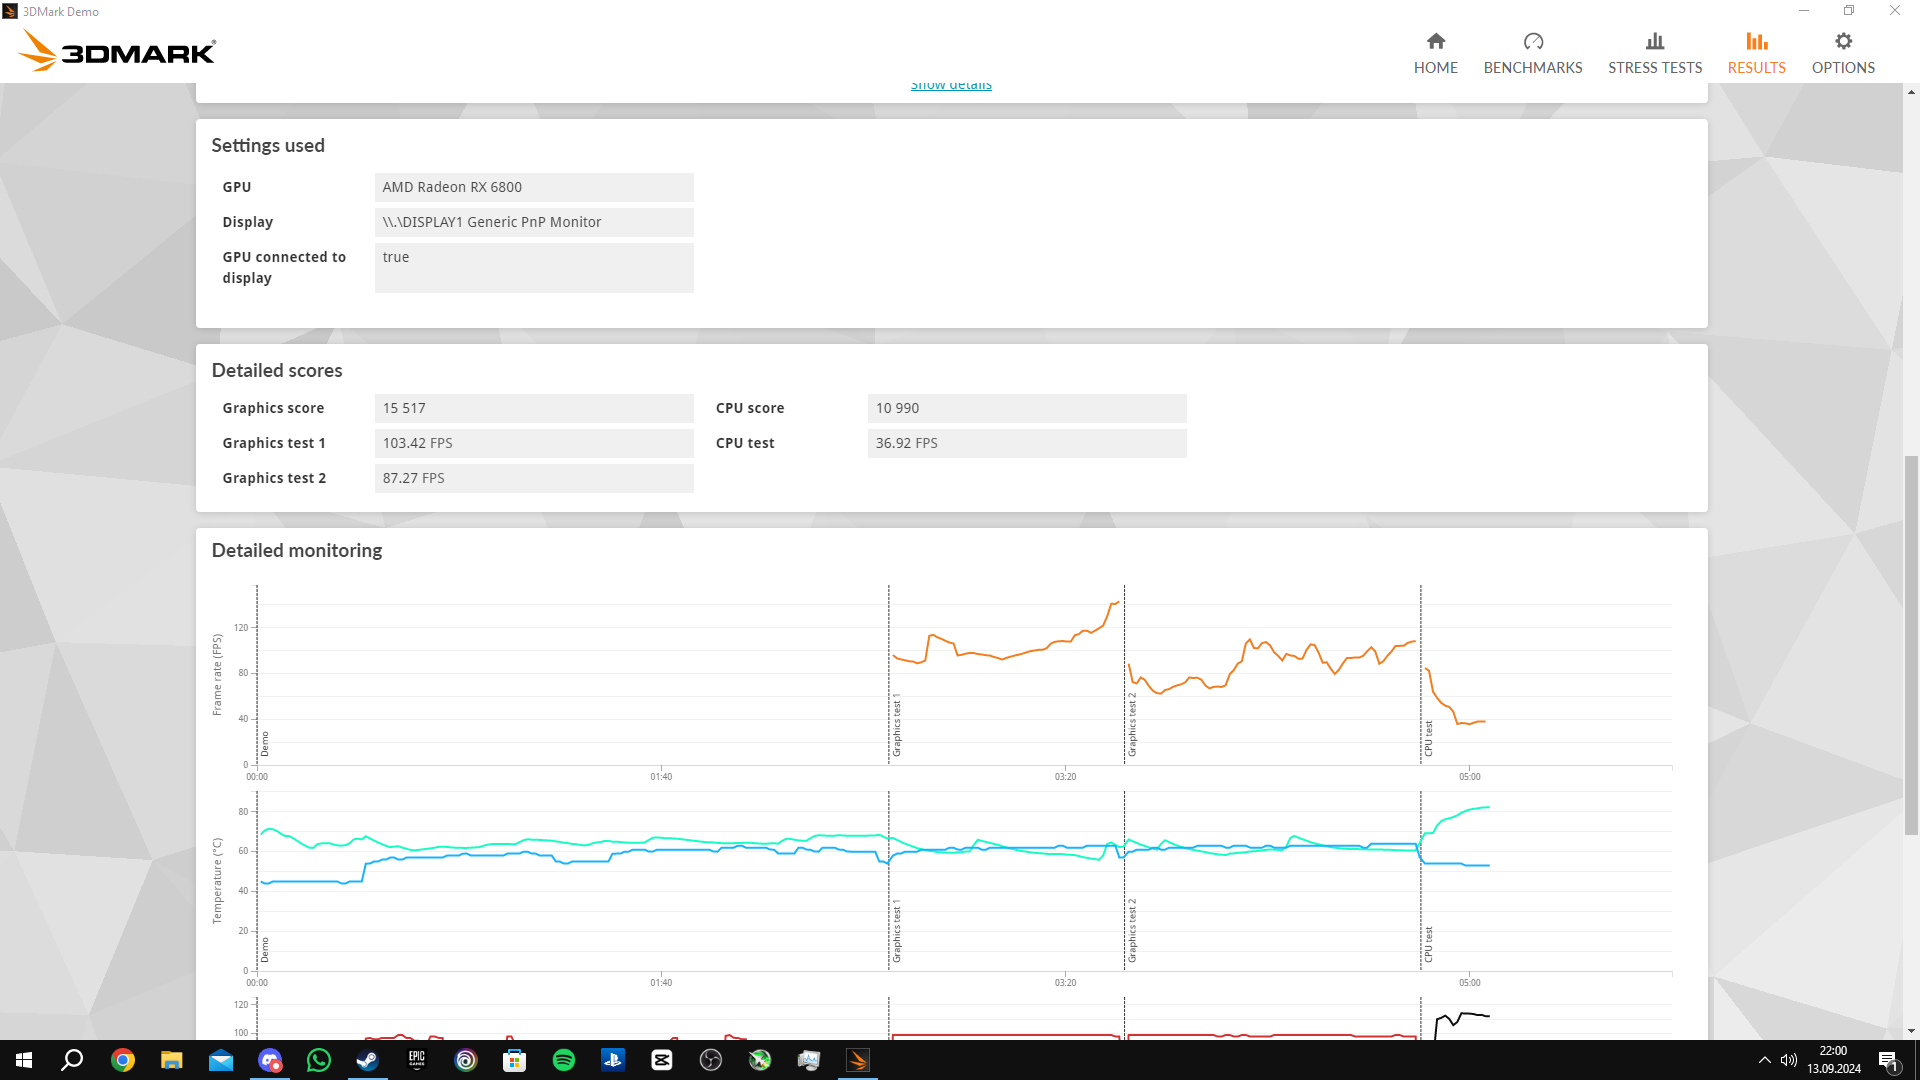Click the Graphics test 1 marker on the frame rate chart
The width and height of the screenshot is (1920, 1080).
pos(897,725)
